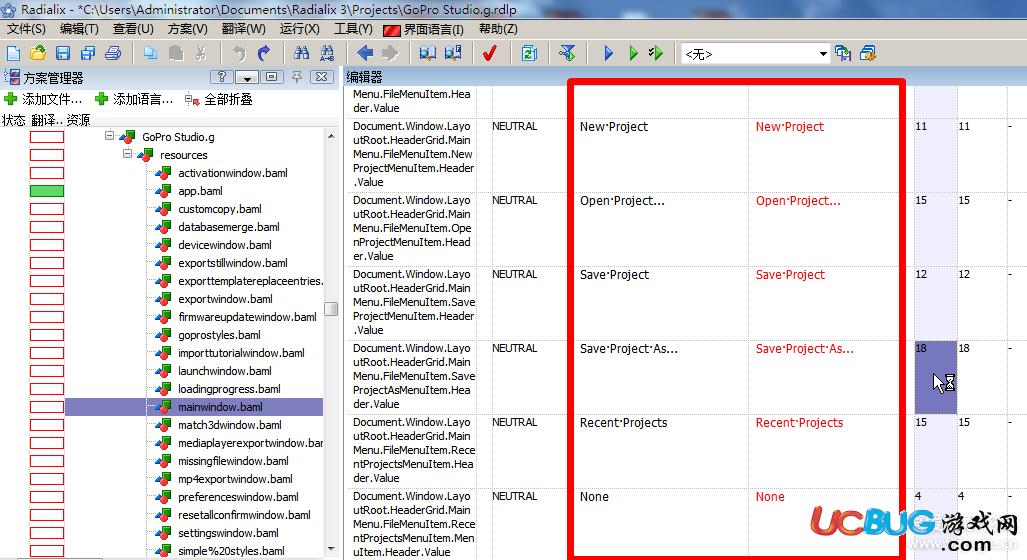Image resolution: width=1027 pixels, height=560 pixels.
Task: Click the 全部折叠 button
Action: 219,100
